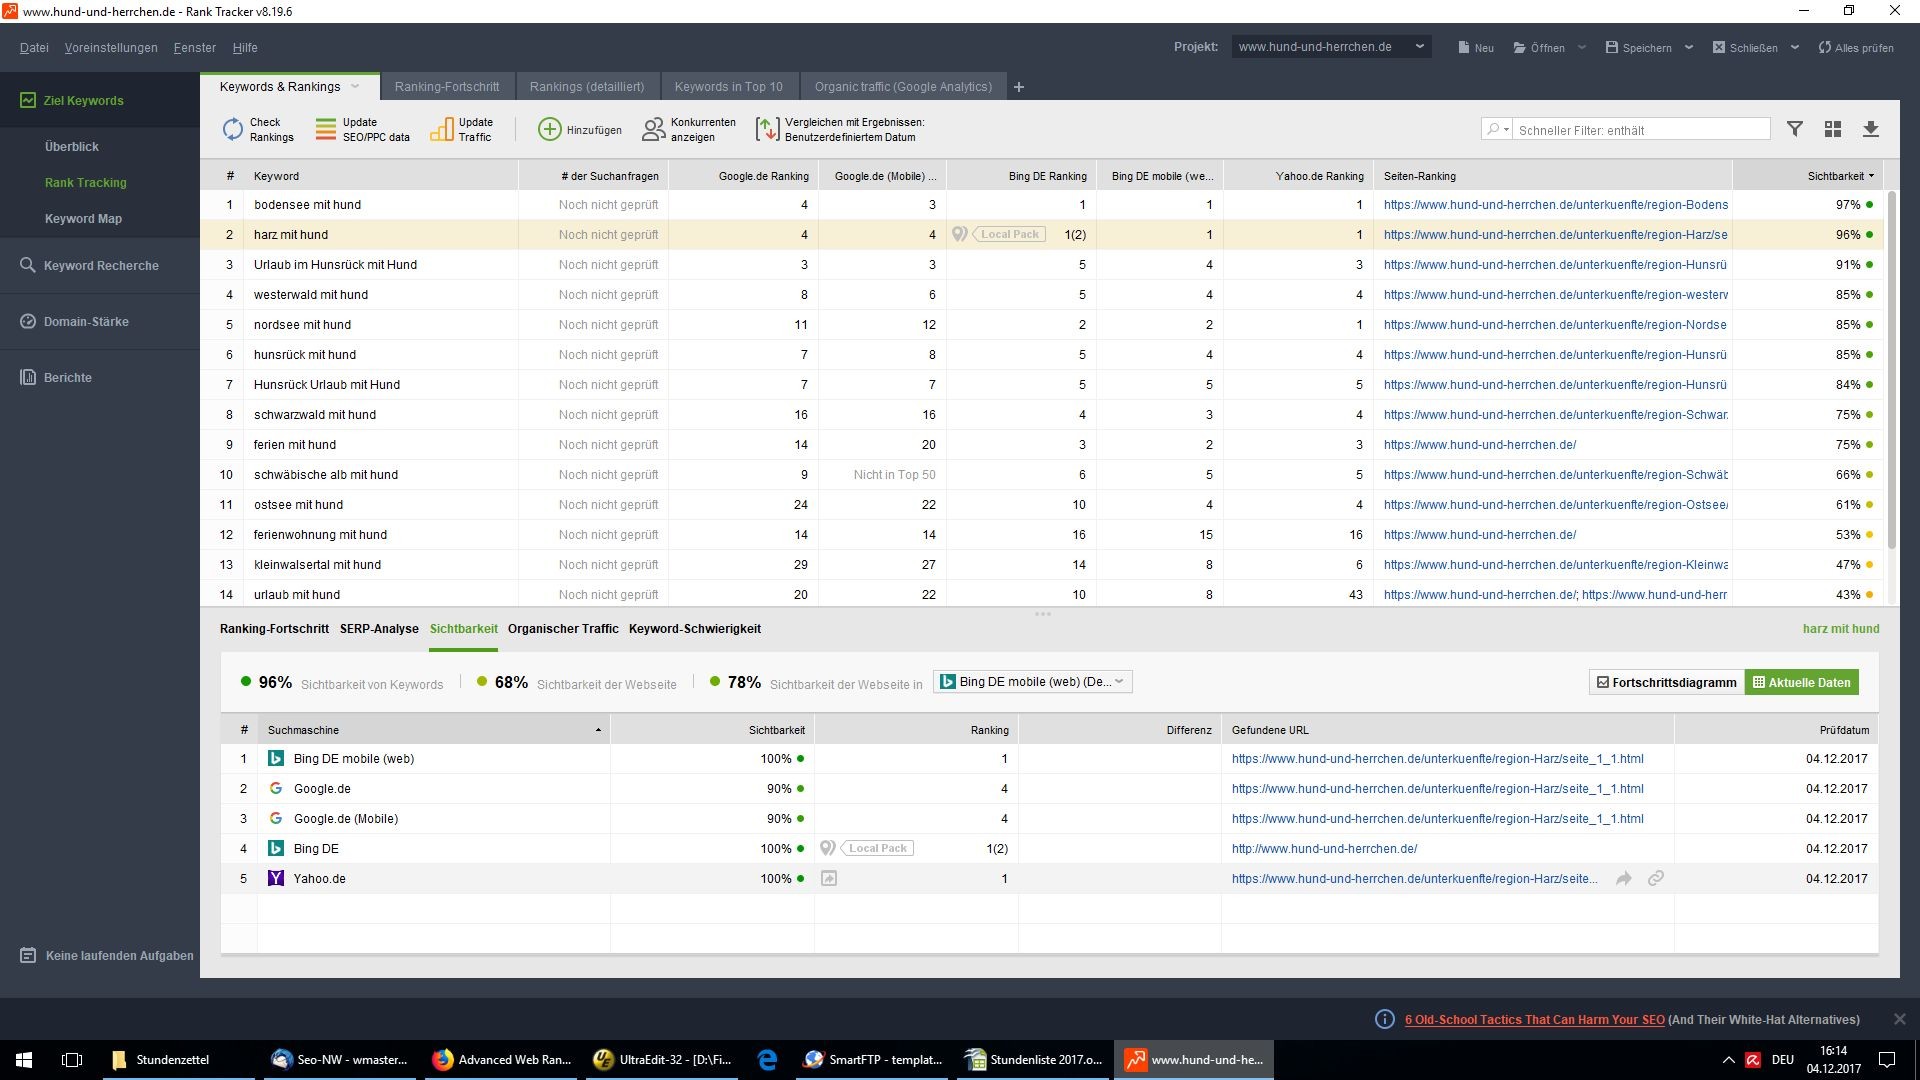Click the Check Rankings refresh icon
Image resolution: width=1920 pixels, height=1080 pixels.
tap(232, 129)
